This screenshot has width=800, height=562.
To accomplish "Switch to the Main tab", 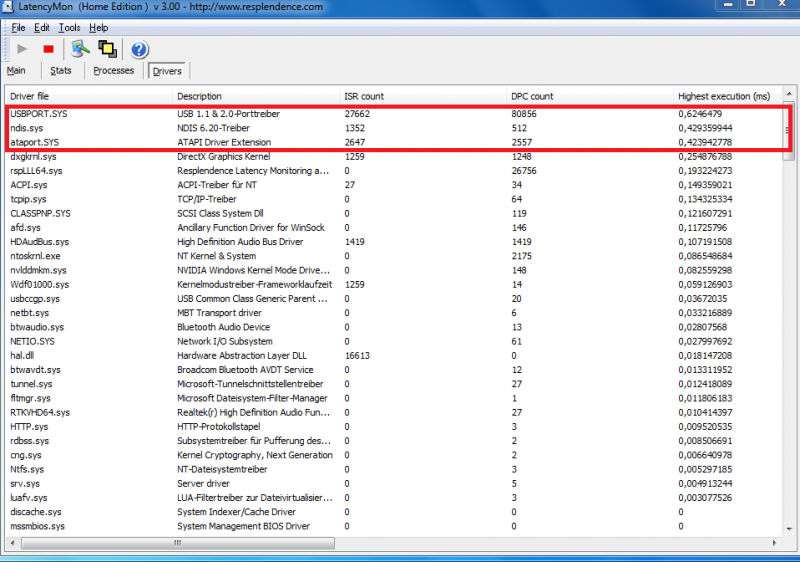I will [16, 70].
